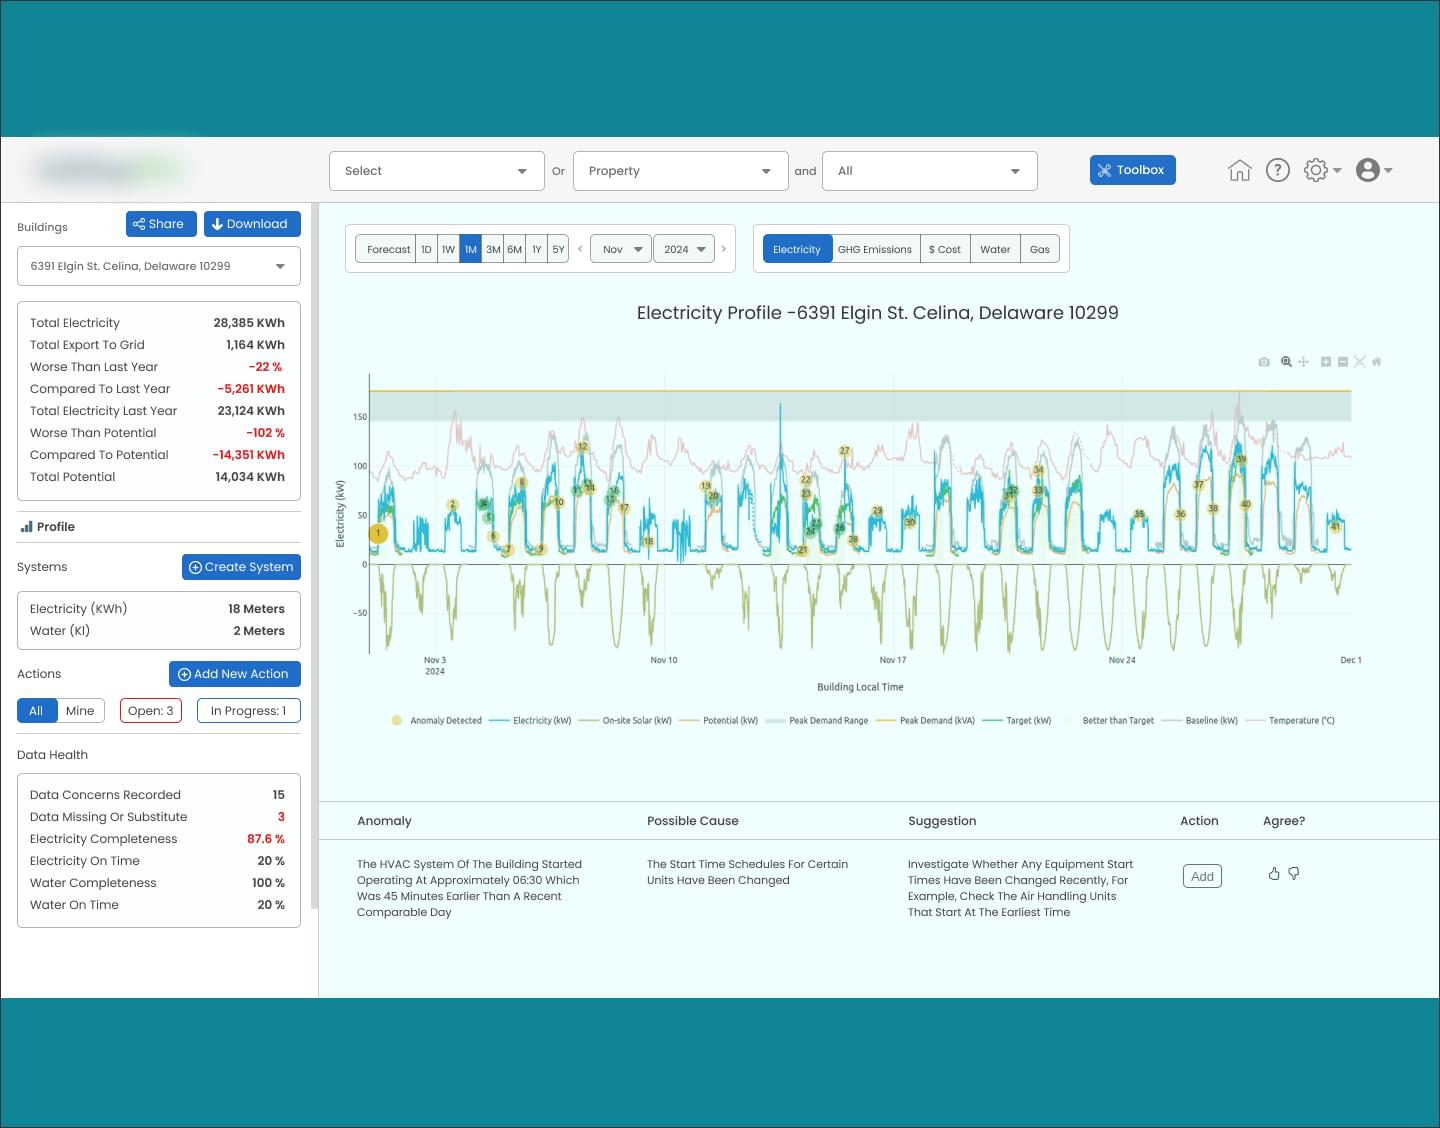Click the chart zoom-in plus icon
1440x1128 pixels.
point(1326,362)
